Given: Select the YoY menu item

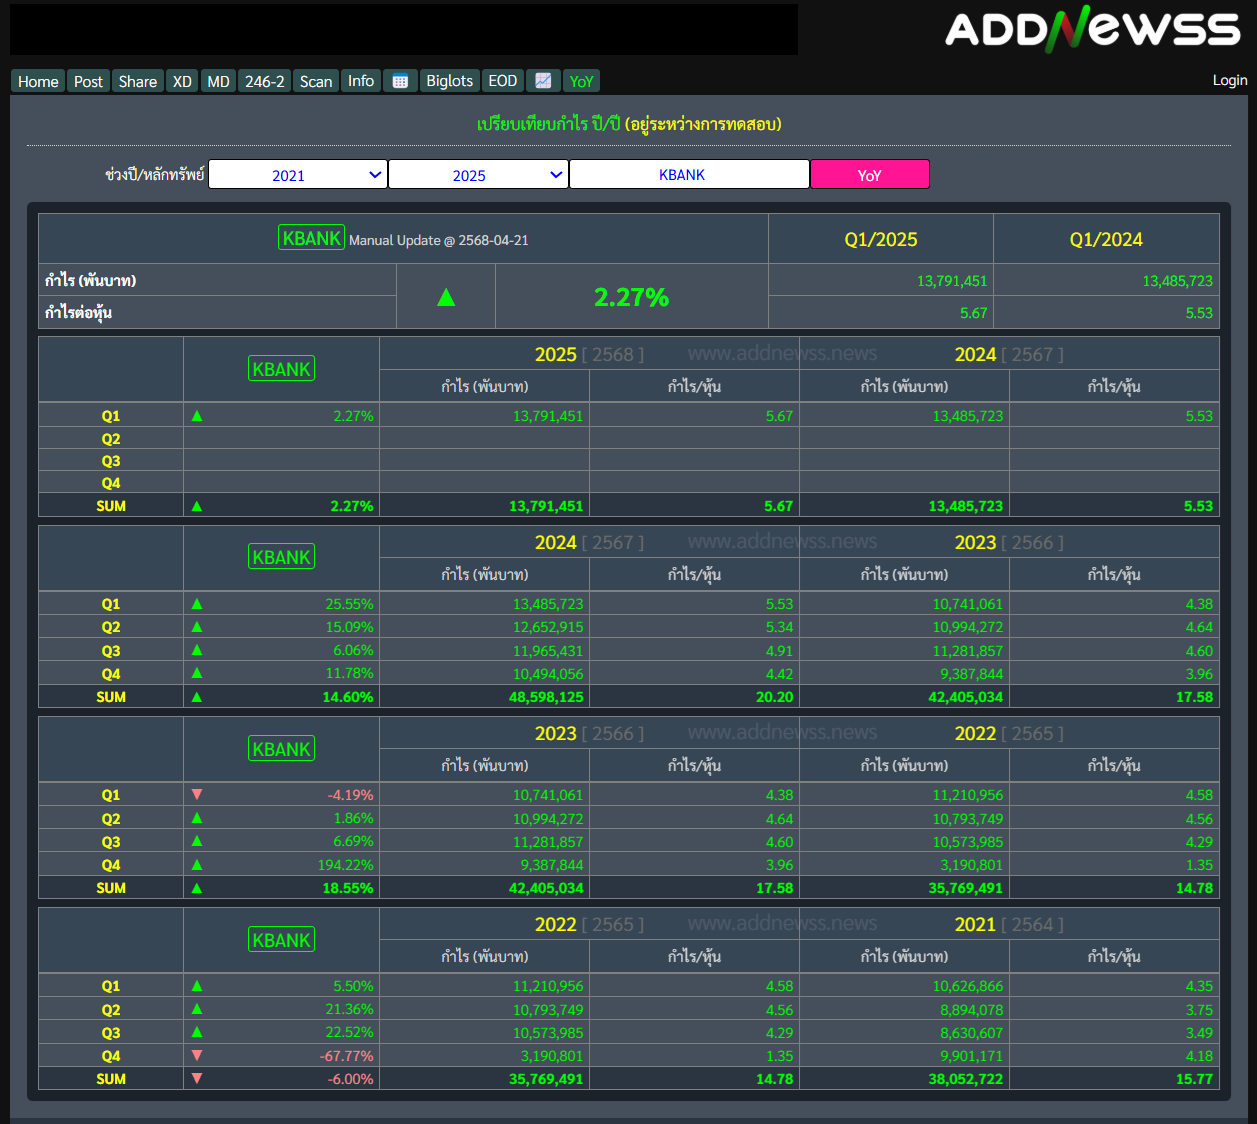Looking at the screenshot, I should [581, 81].
